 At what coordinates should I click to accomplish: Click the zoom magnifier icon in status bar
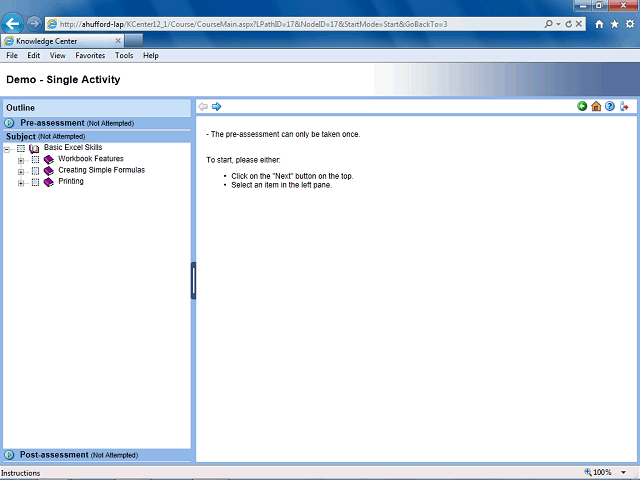588,472
